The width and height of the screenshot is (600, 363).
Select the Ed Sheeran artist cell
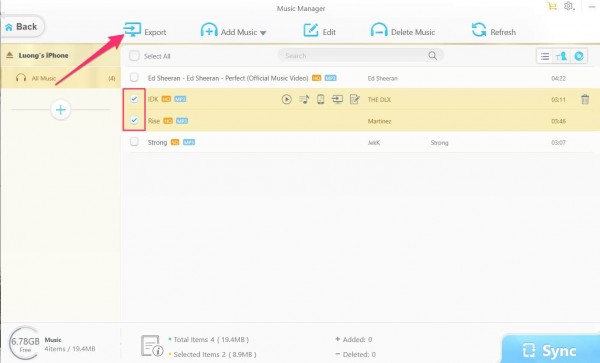pyautogui.click(x=382, y=78)
